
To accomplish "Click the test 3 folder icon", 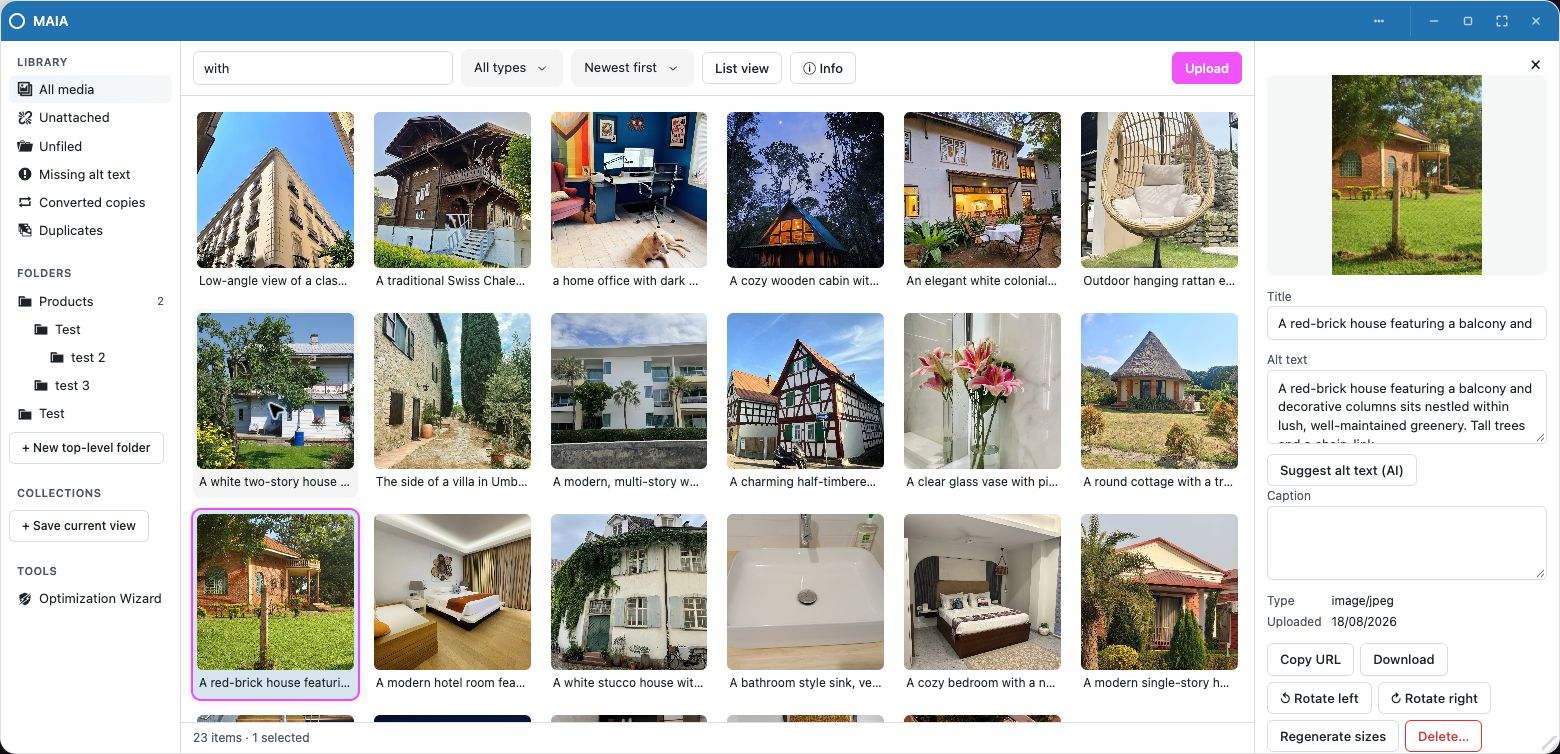I will pyautogui.click(x=41, y=385).
